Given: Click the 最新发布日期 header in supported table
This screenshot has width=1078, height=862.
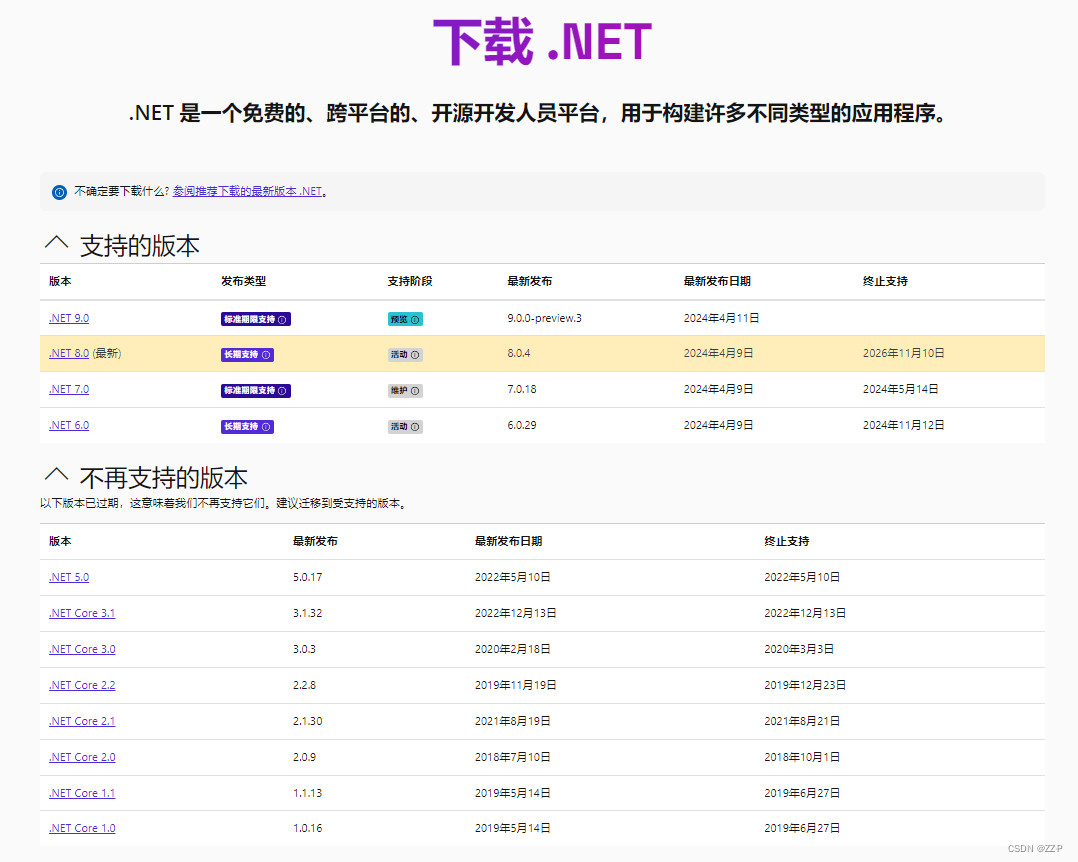Looking at the screenshot, I should (x=717, y=281).
